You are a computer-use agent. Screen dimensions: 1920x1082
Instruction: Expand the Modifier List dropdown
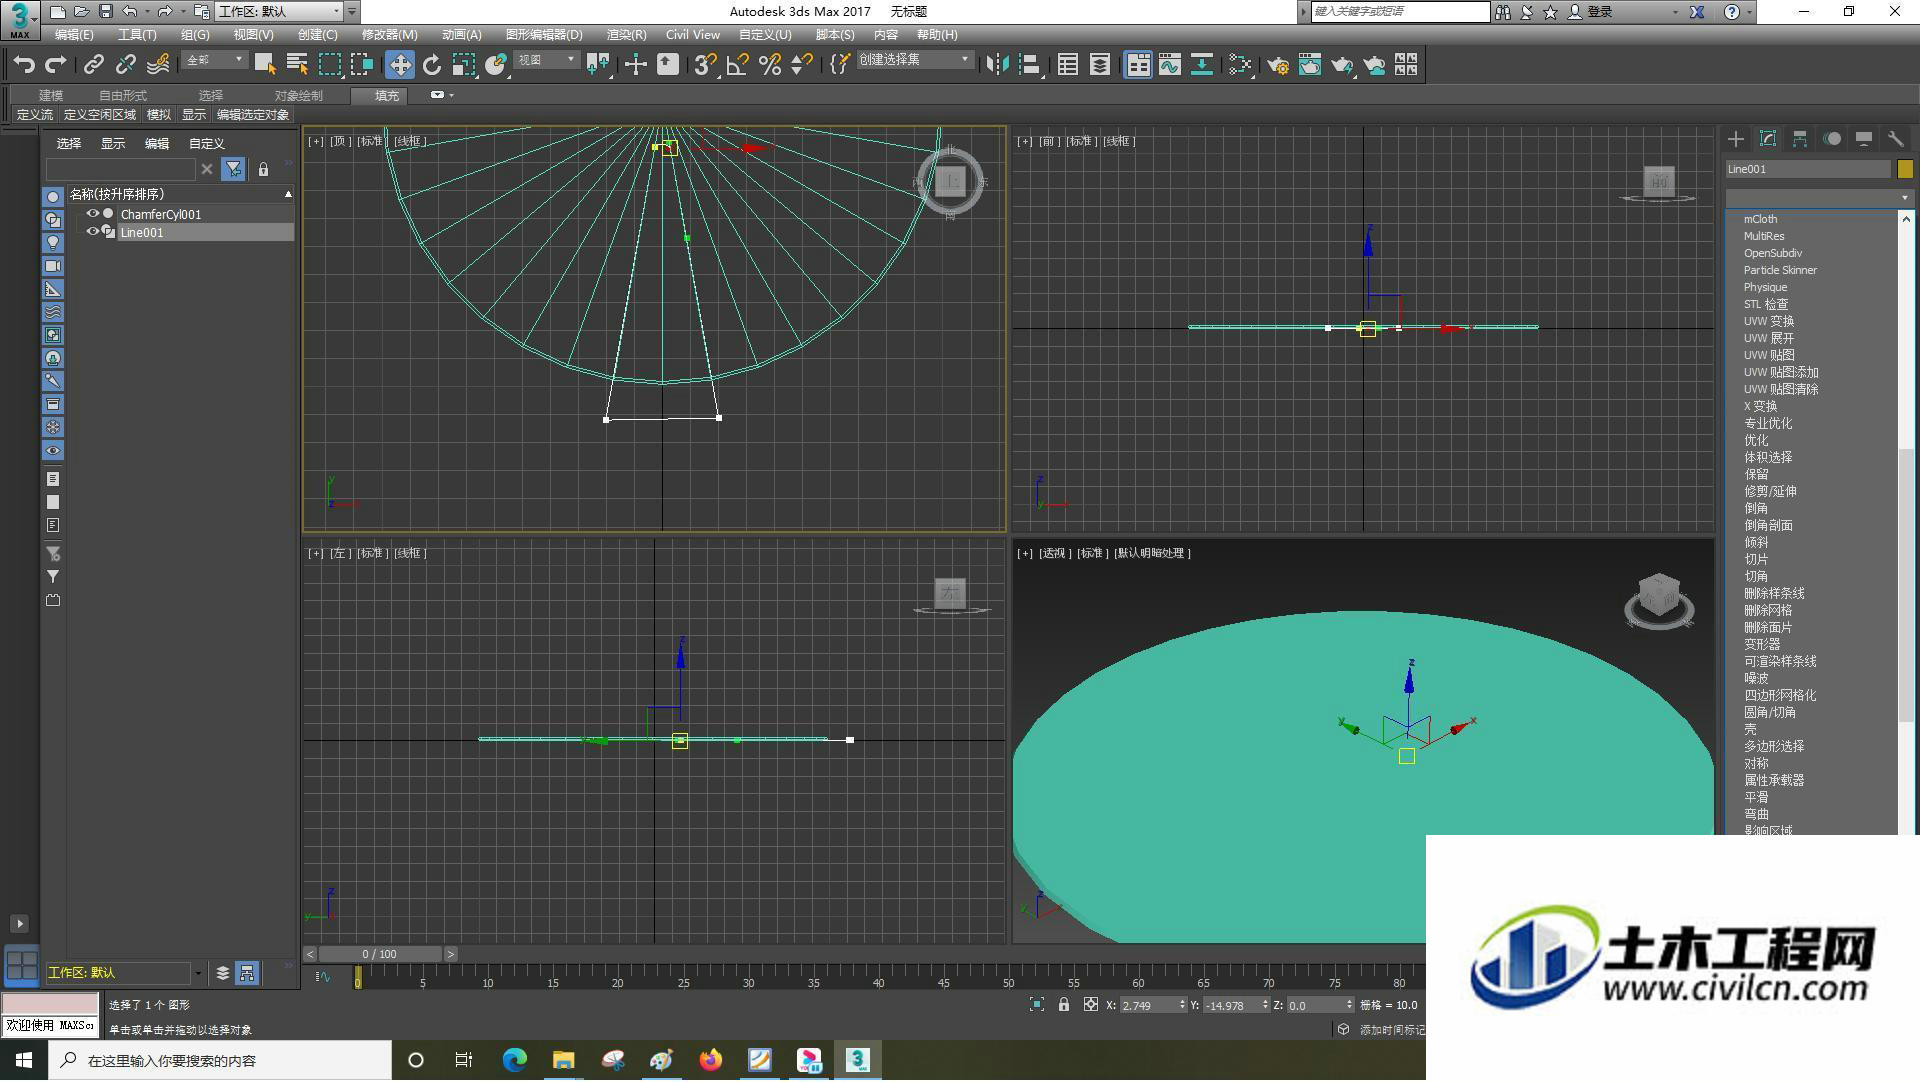coord(1819,197)
